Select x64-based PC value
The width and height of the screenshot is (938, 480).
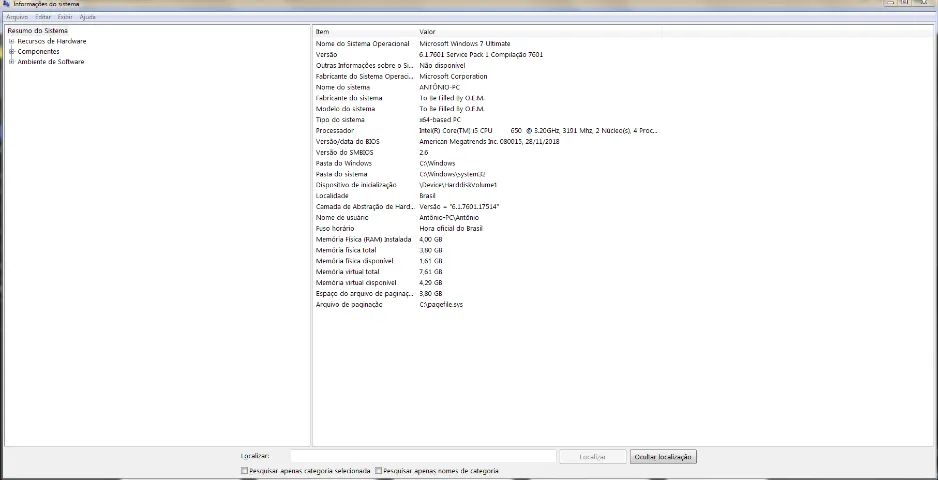click(x=440, y=120)
